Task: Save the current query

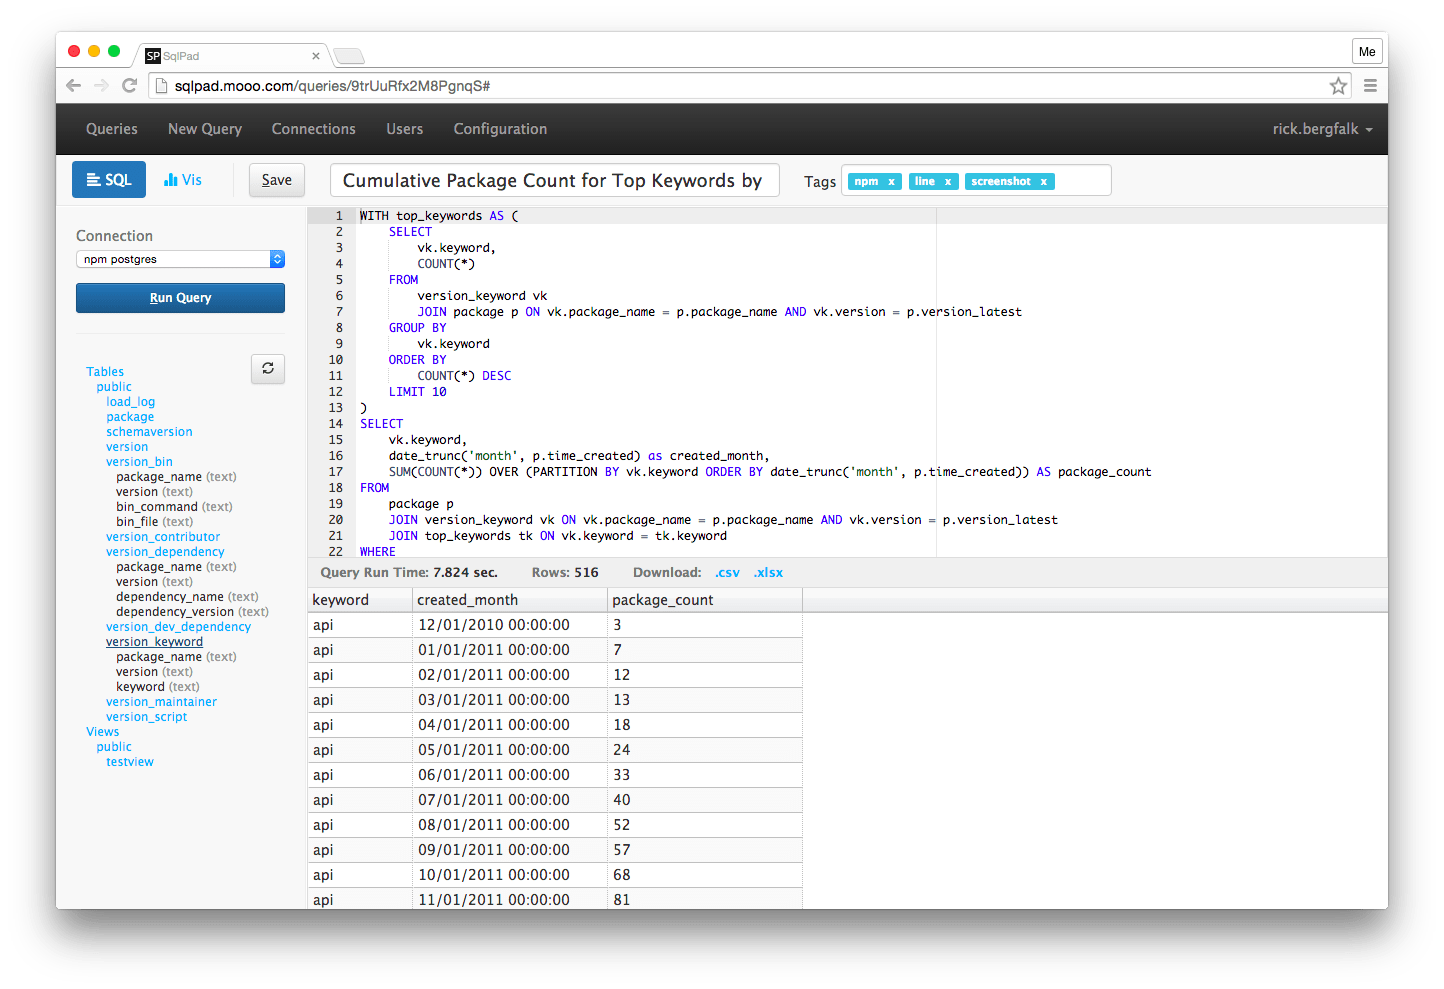Action: (x=277, y=180)
